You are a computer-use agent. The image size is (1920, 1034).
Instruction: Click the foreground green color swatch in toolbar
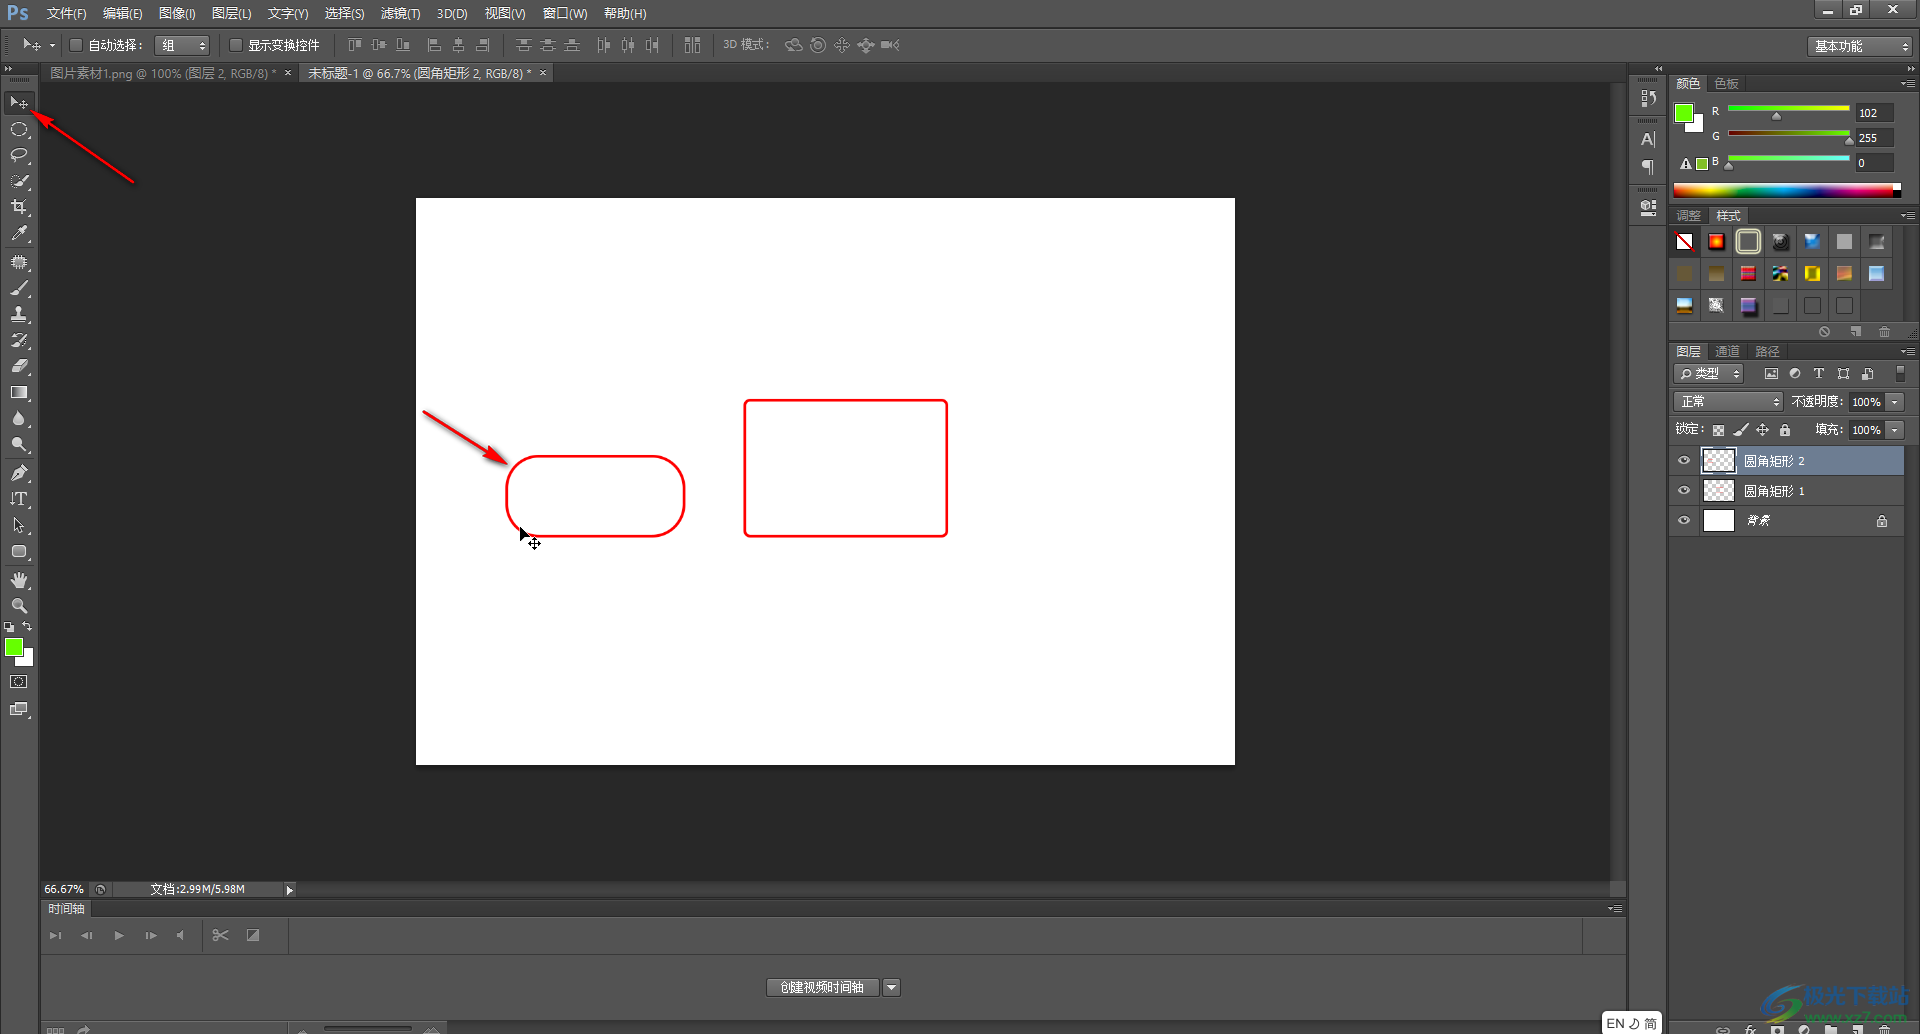14,647
